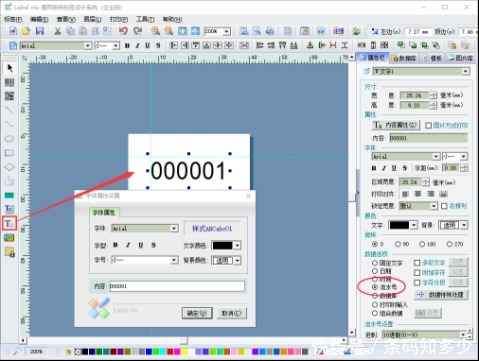The height and width of the screenshot is (361, 479).
Task: Click the Cut scissors icon
Action: click(x=58, y=31)
